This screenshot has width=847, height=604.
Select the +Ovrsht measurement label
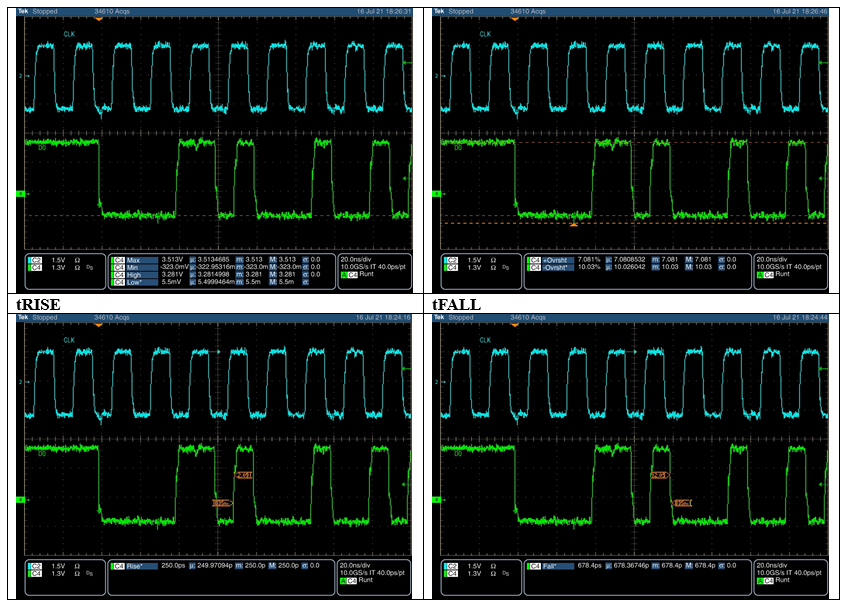pos(557,260)
